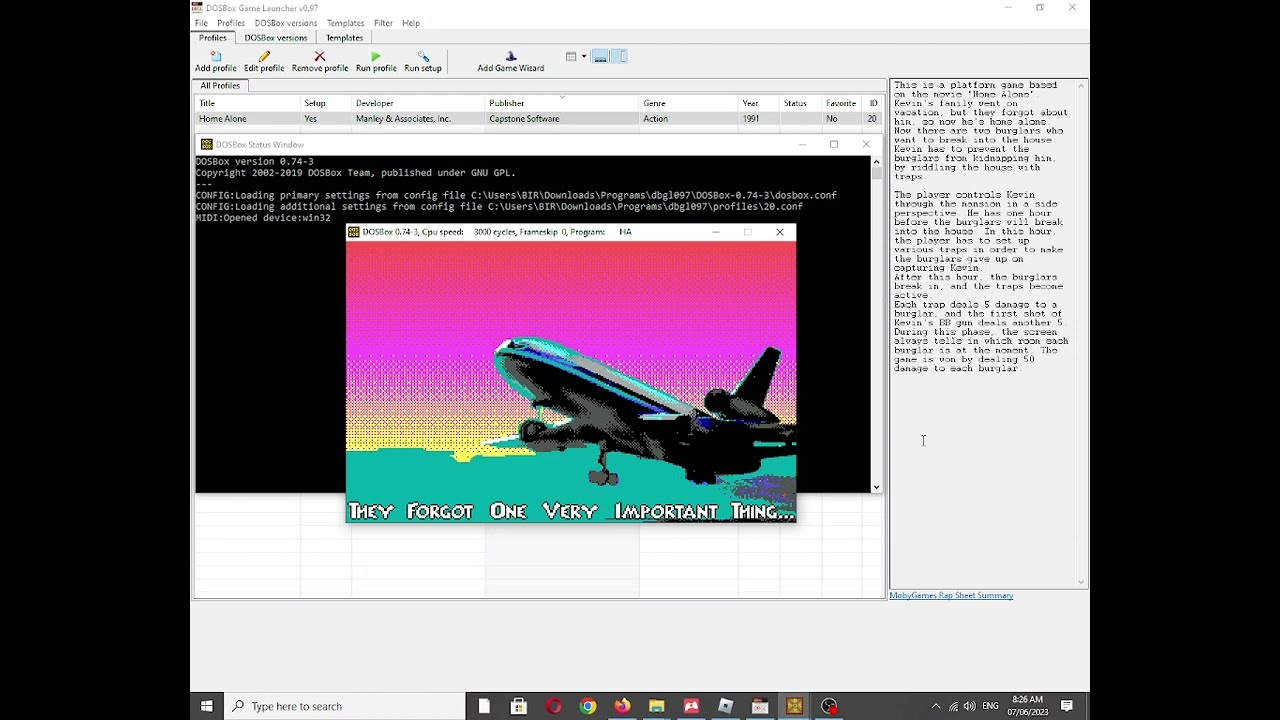This screenshot has height=720, width=1280.
Task: Open the Windows Start menu
Action: click(207, 706)
